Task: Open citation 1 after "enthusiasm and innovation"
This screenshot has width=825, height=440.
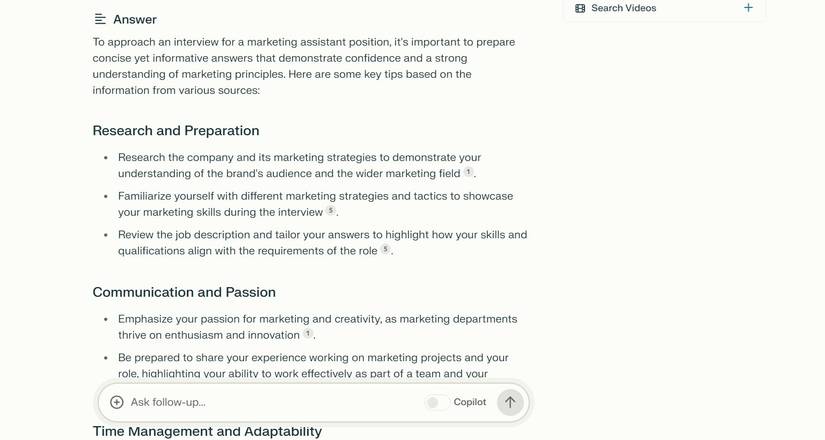Action: (308, 334)
